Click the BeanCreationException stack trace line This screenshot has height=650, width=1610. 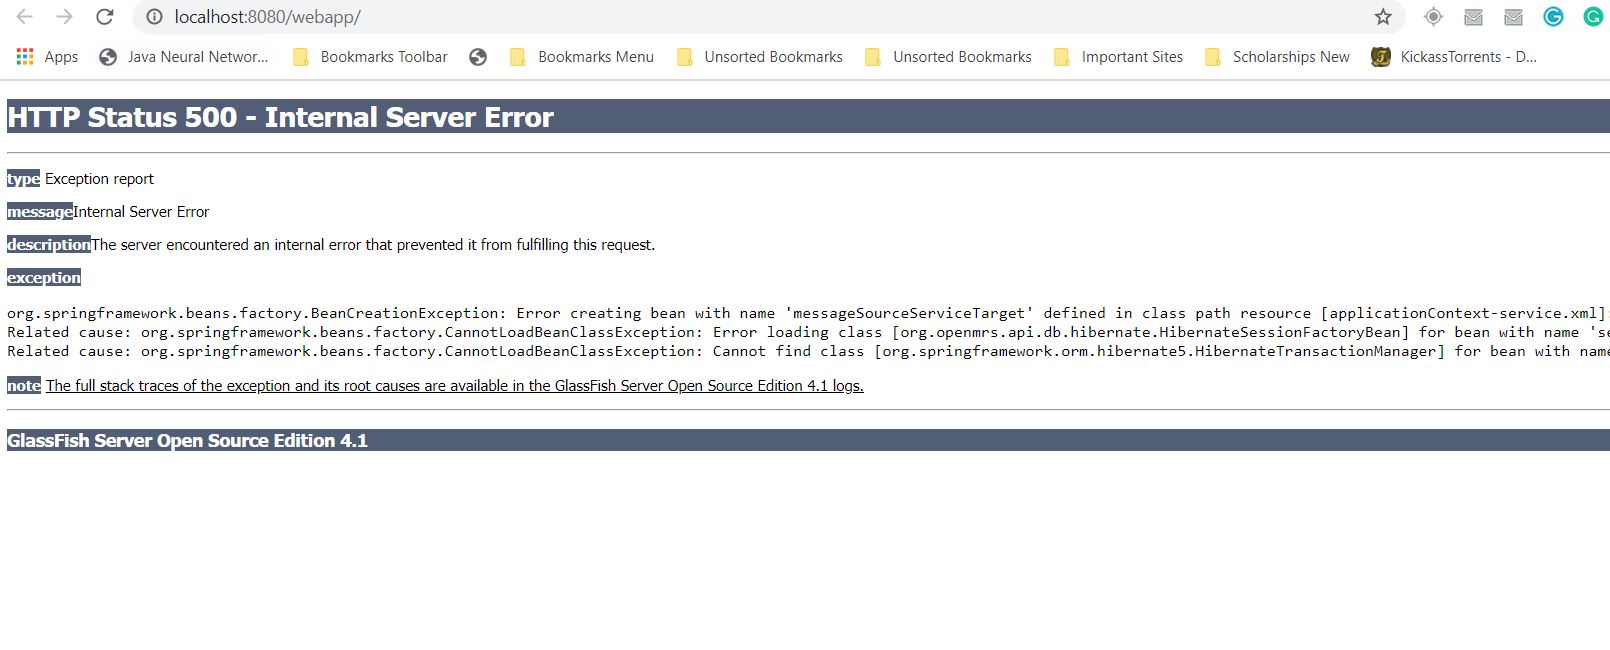coord(807,313)
